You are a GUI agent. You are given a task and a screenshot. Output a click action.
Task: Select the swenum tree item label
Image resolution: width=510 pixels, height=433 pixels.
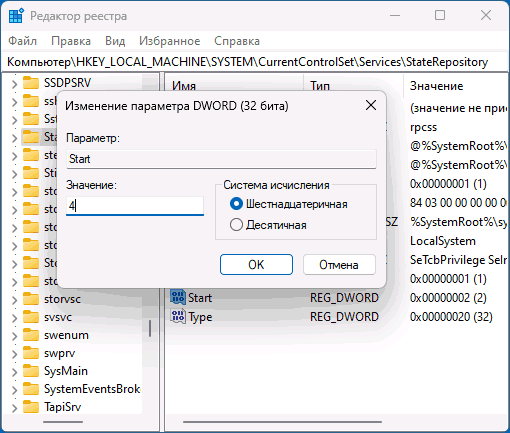66,335
